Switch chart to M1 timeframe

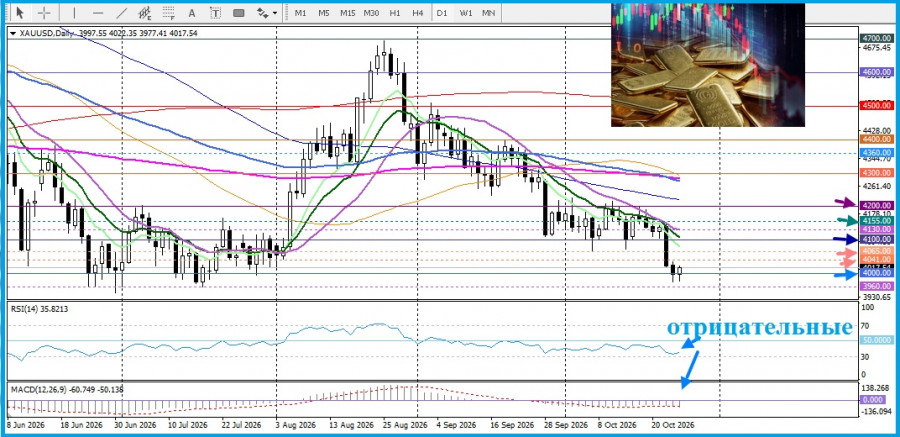click(x=300, y=13)
